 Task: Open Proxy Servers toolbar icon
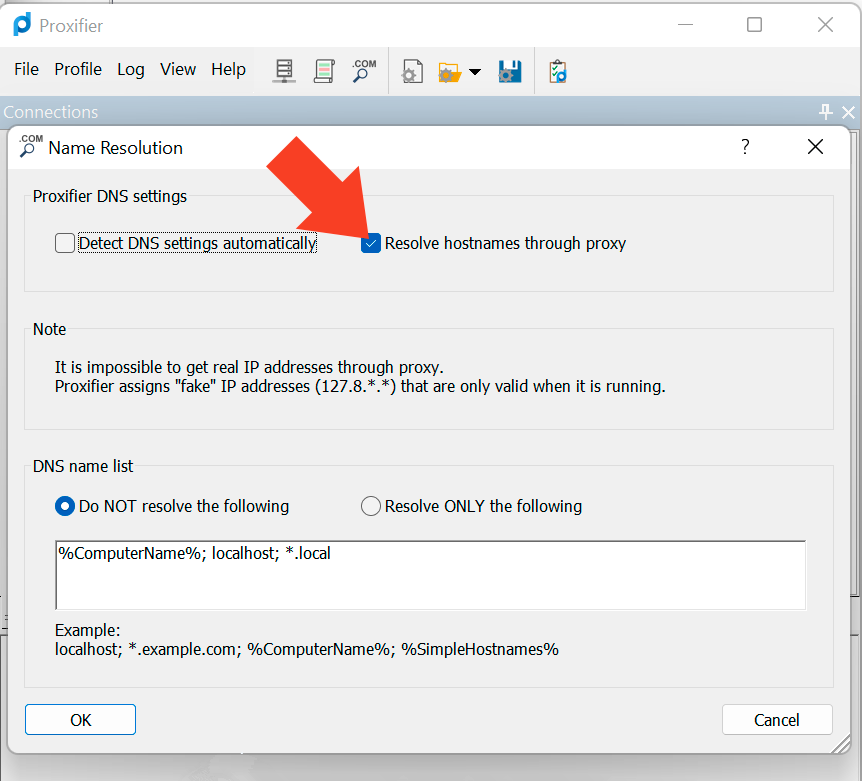(285, 70)
